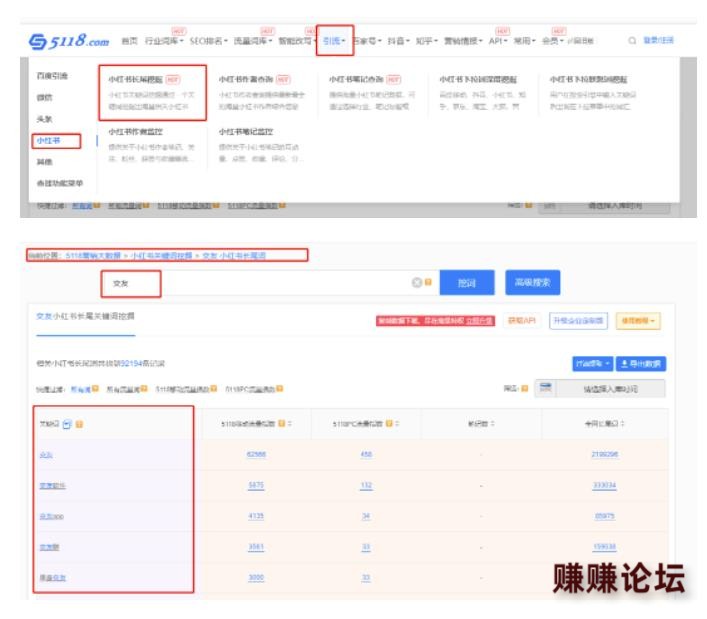Click the help icon beside 5118PC流量词 filter
Image resolution: width=707 pixels, height=619 pixels.
click(280, 389)
